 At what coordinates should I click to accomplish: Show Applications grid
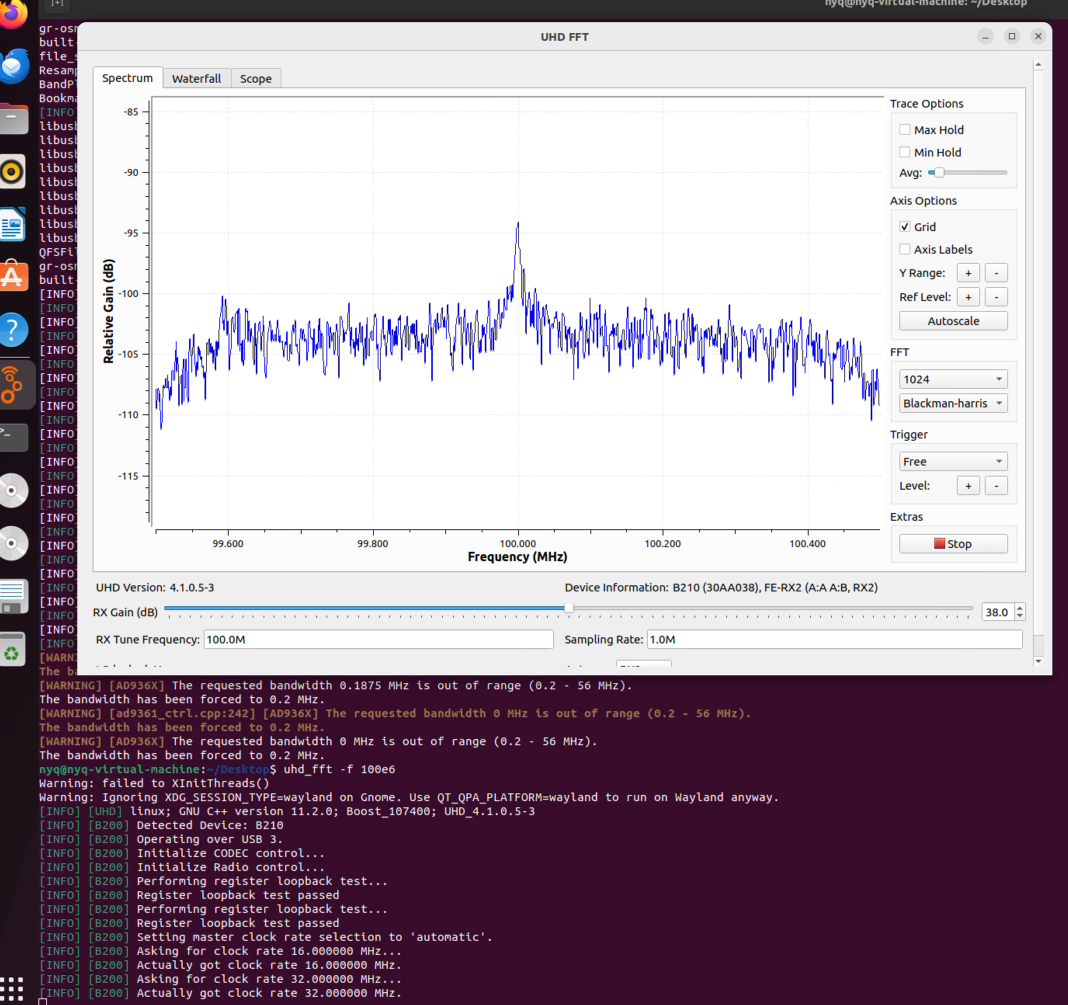[x=12, y=988]
